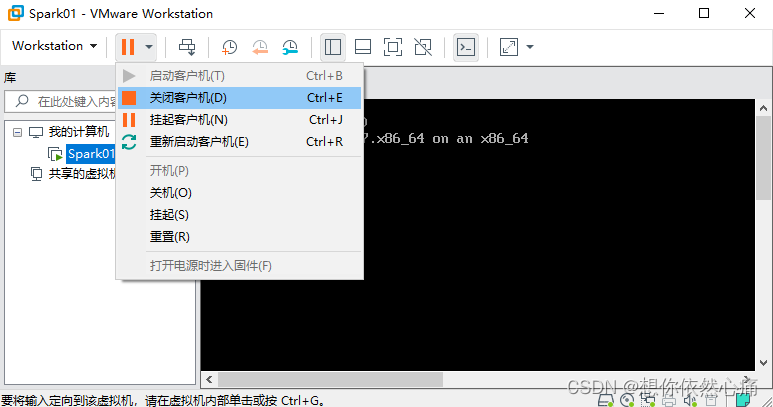
Task: Click the orange pause icon beside 挂起客户机
Action: 129,120
